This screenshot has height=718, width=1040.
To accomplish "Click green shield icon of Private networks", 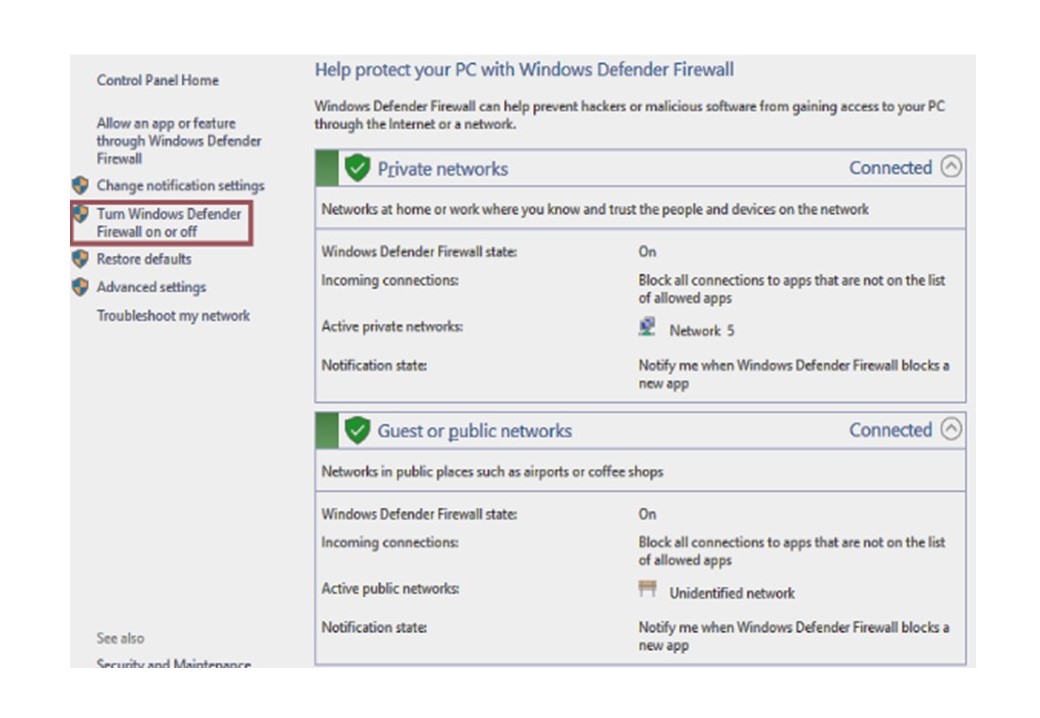I will tap(357, 168).
